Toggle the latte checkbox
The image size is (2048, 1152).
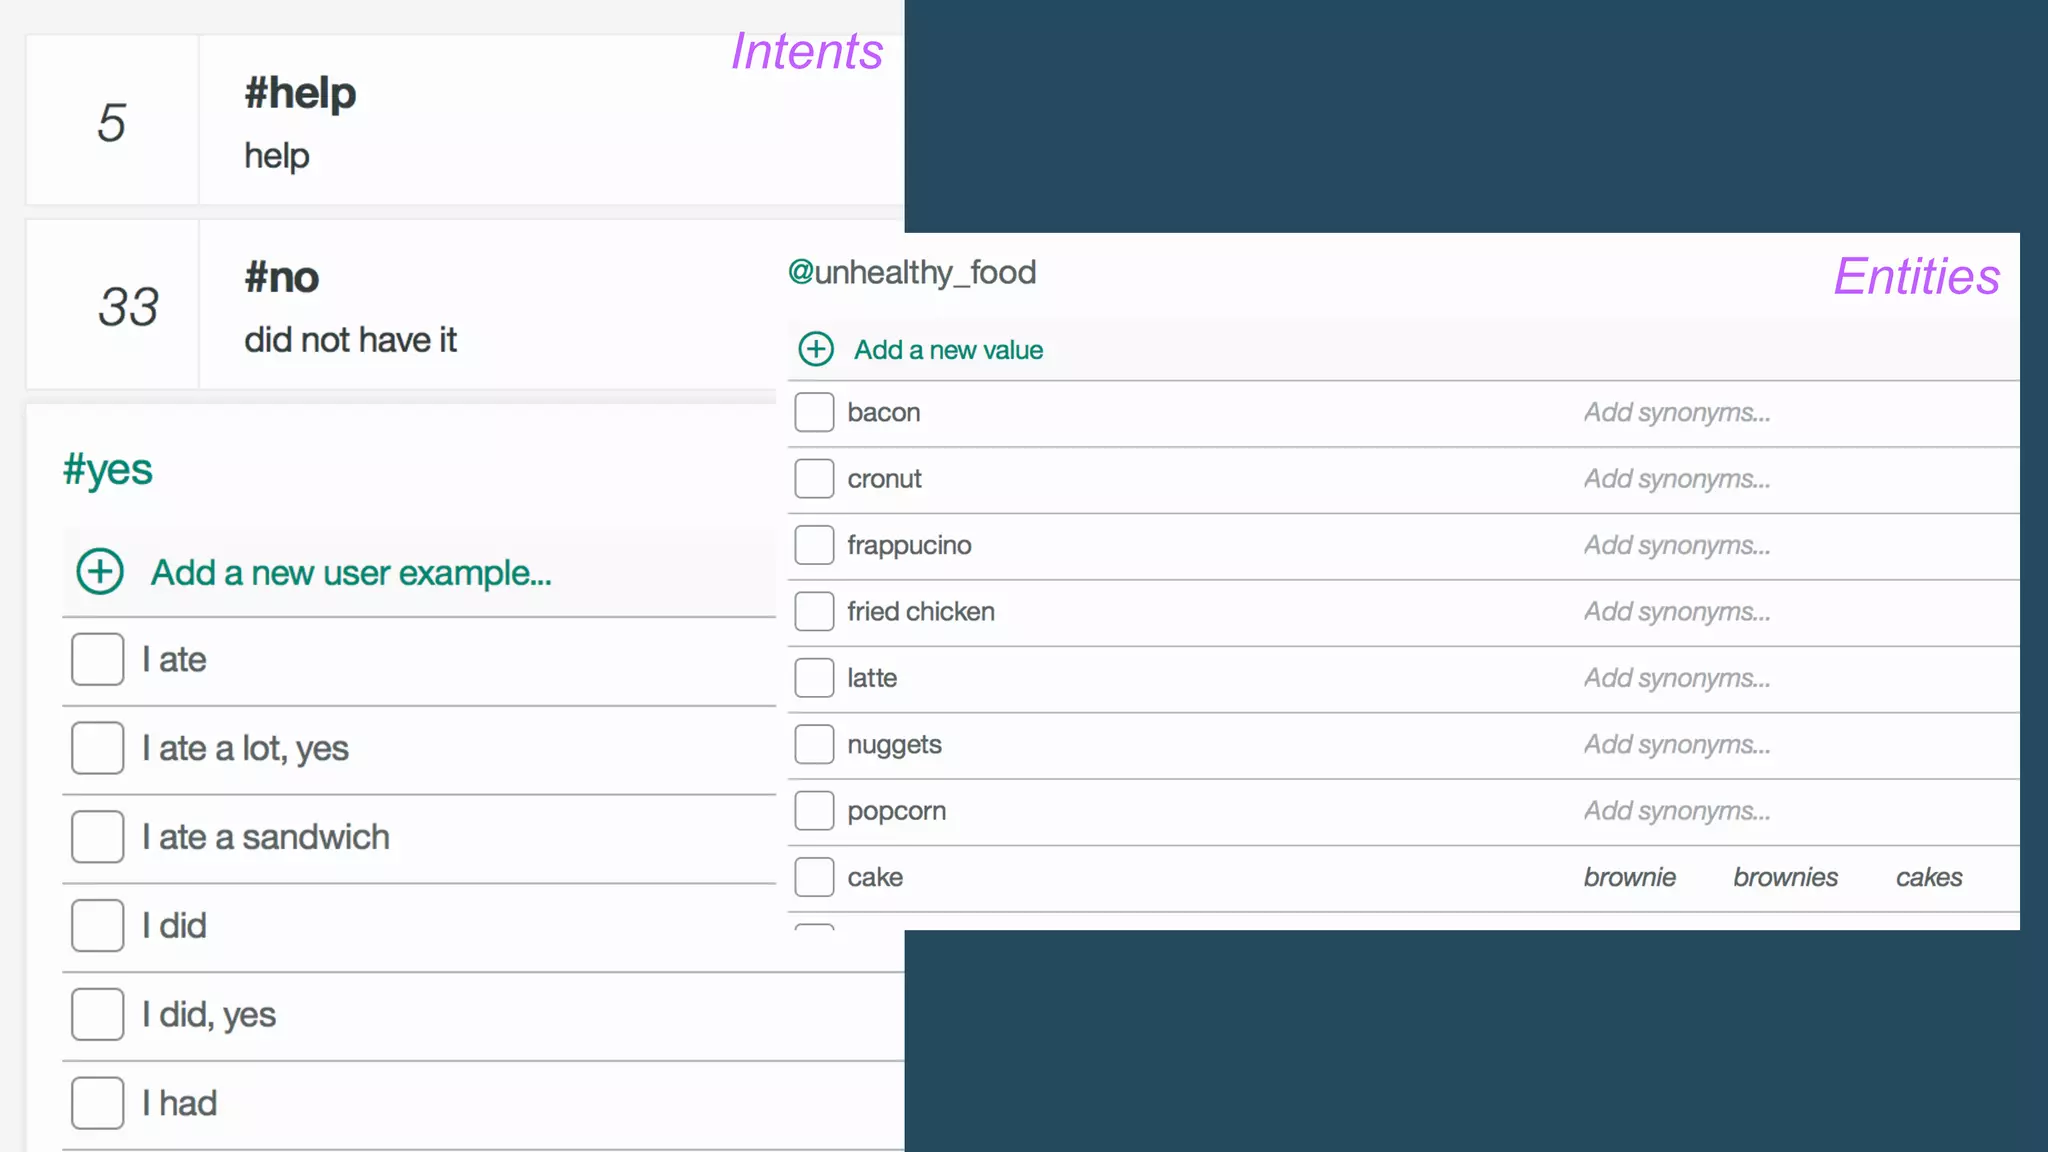click(x=814, y=678)
